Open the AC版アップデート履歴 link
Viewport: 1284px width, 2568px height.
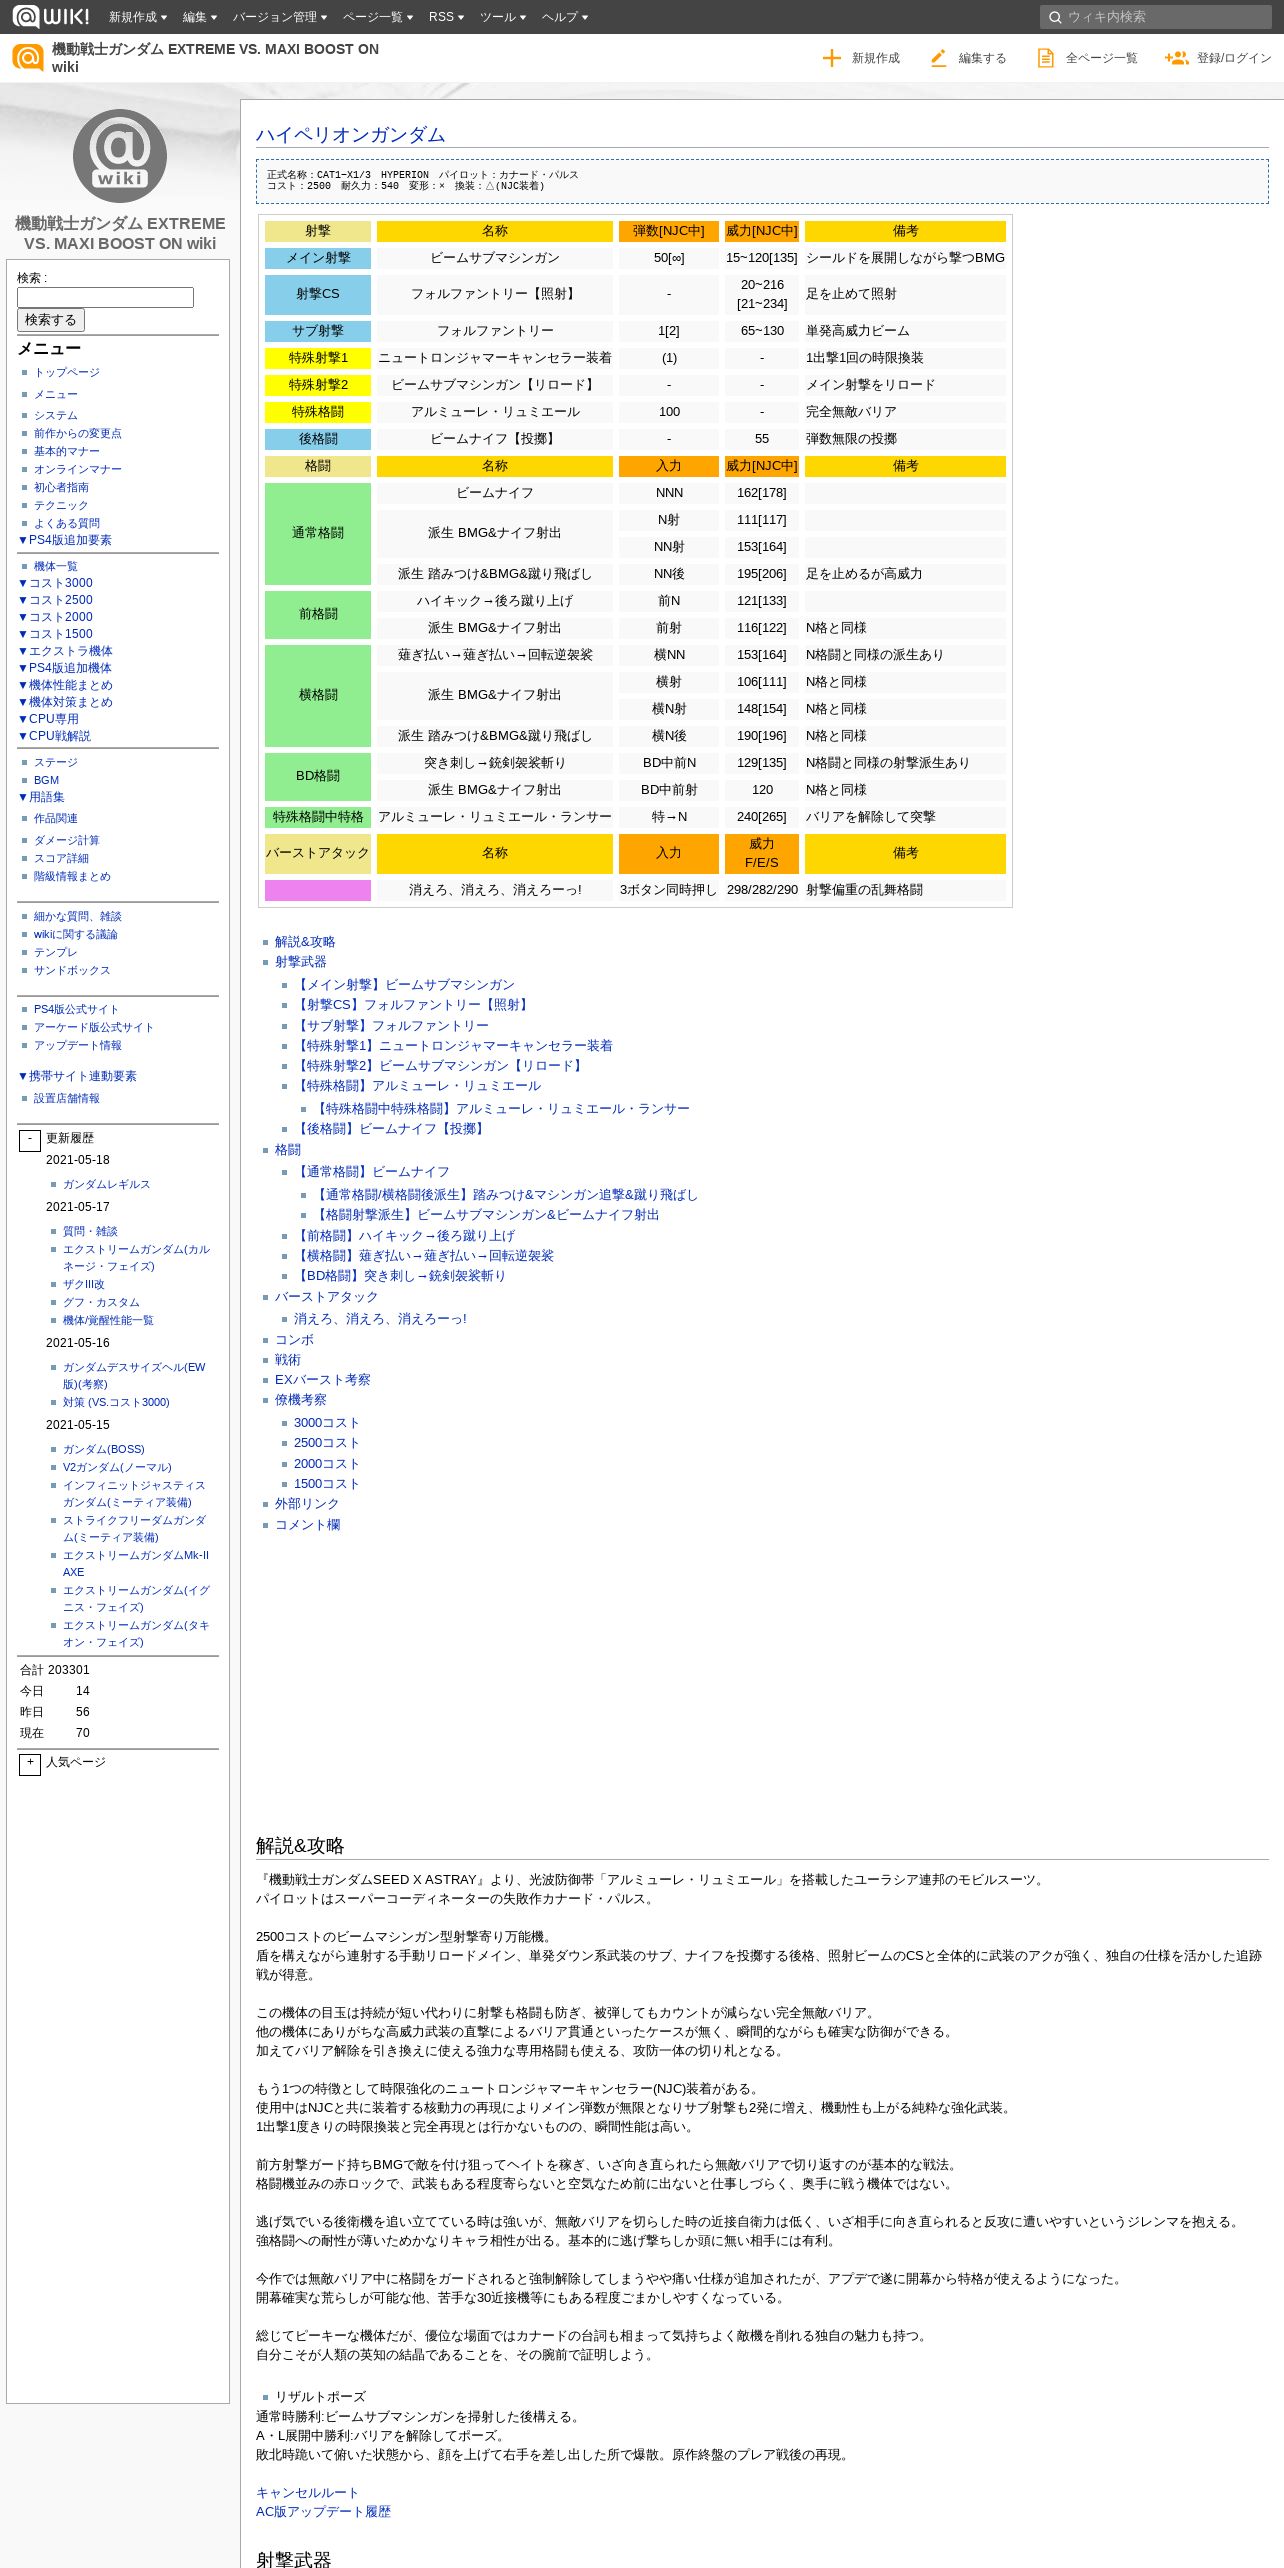pos(323,2512)
